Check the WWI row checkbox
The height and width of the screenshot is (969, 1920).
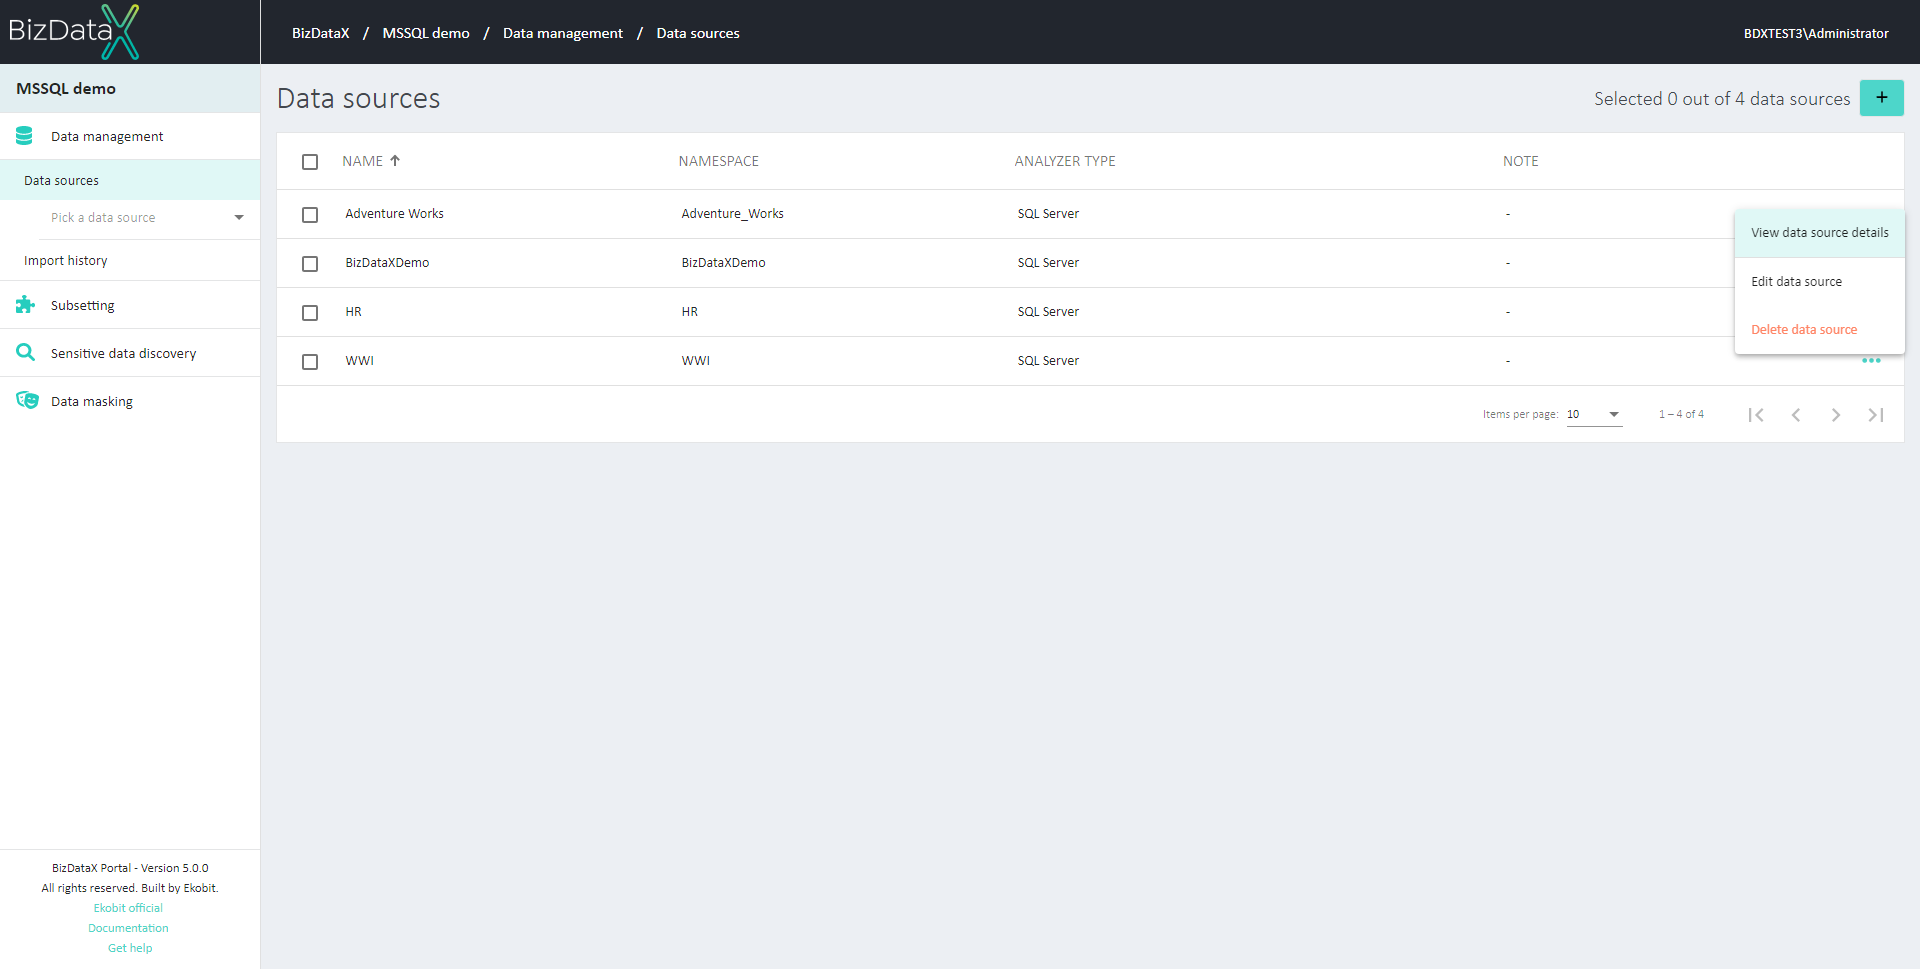click(x=310, y=362)
